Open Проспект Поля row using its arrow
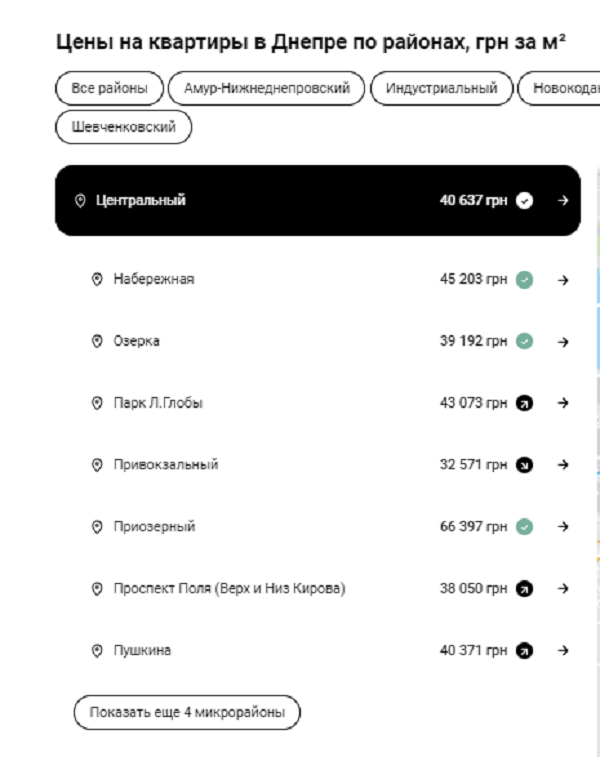 pyautogui.click(x=563, y=589)
